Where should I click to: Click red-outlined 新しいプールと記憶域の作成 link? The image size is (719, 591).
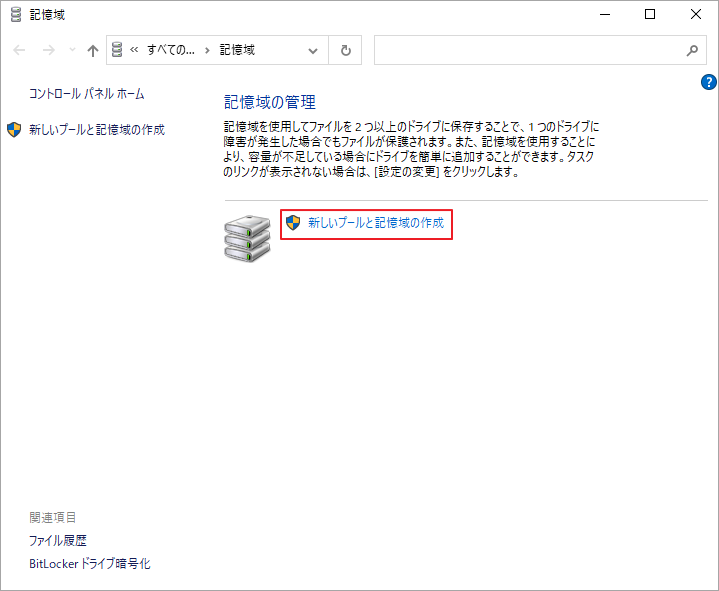click(375, 223)
